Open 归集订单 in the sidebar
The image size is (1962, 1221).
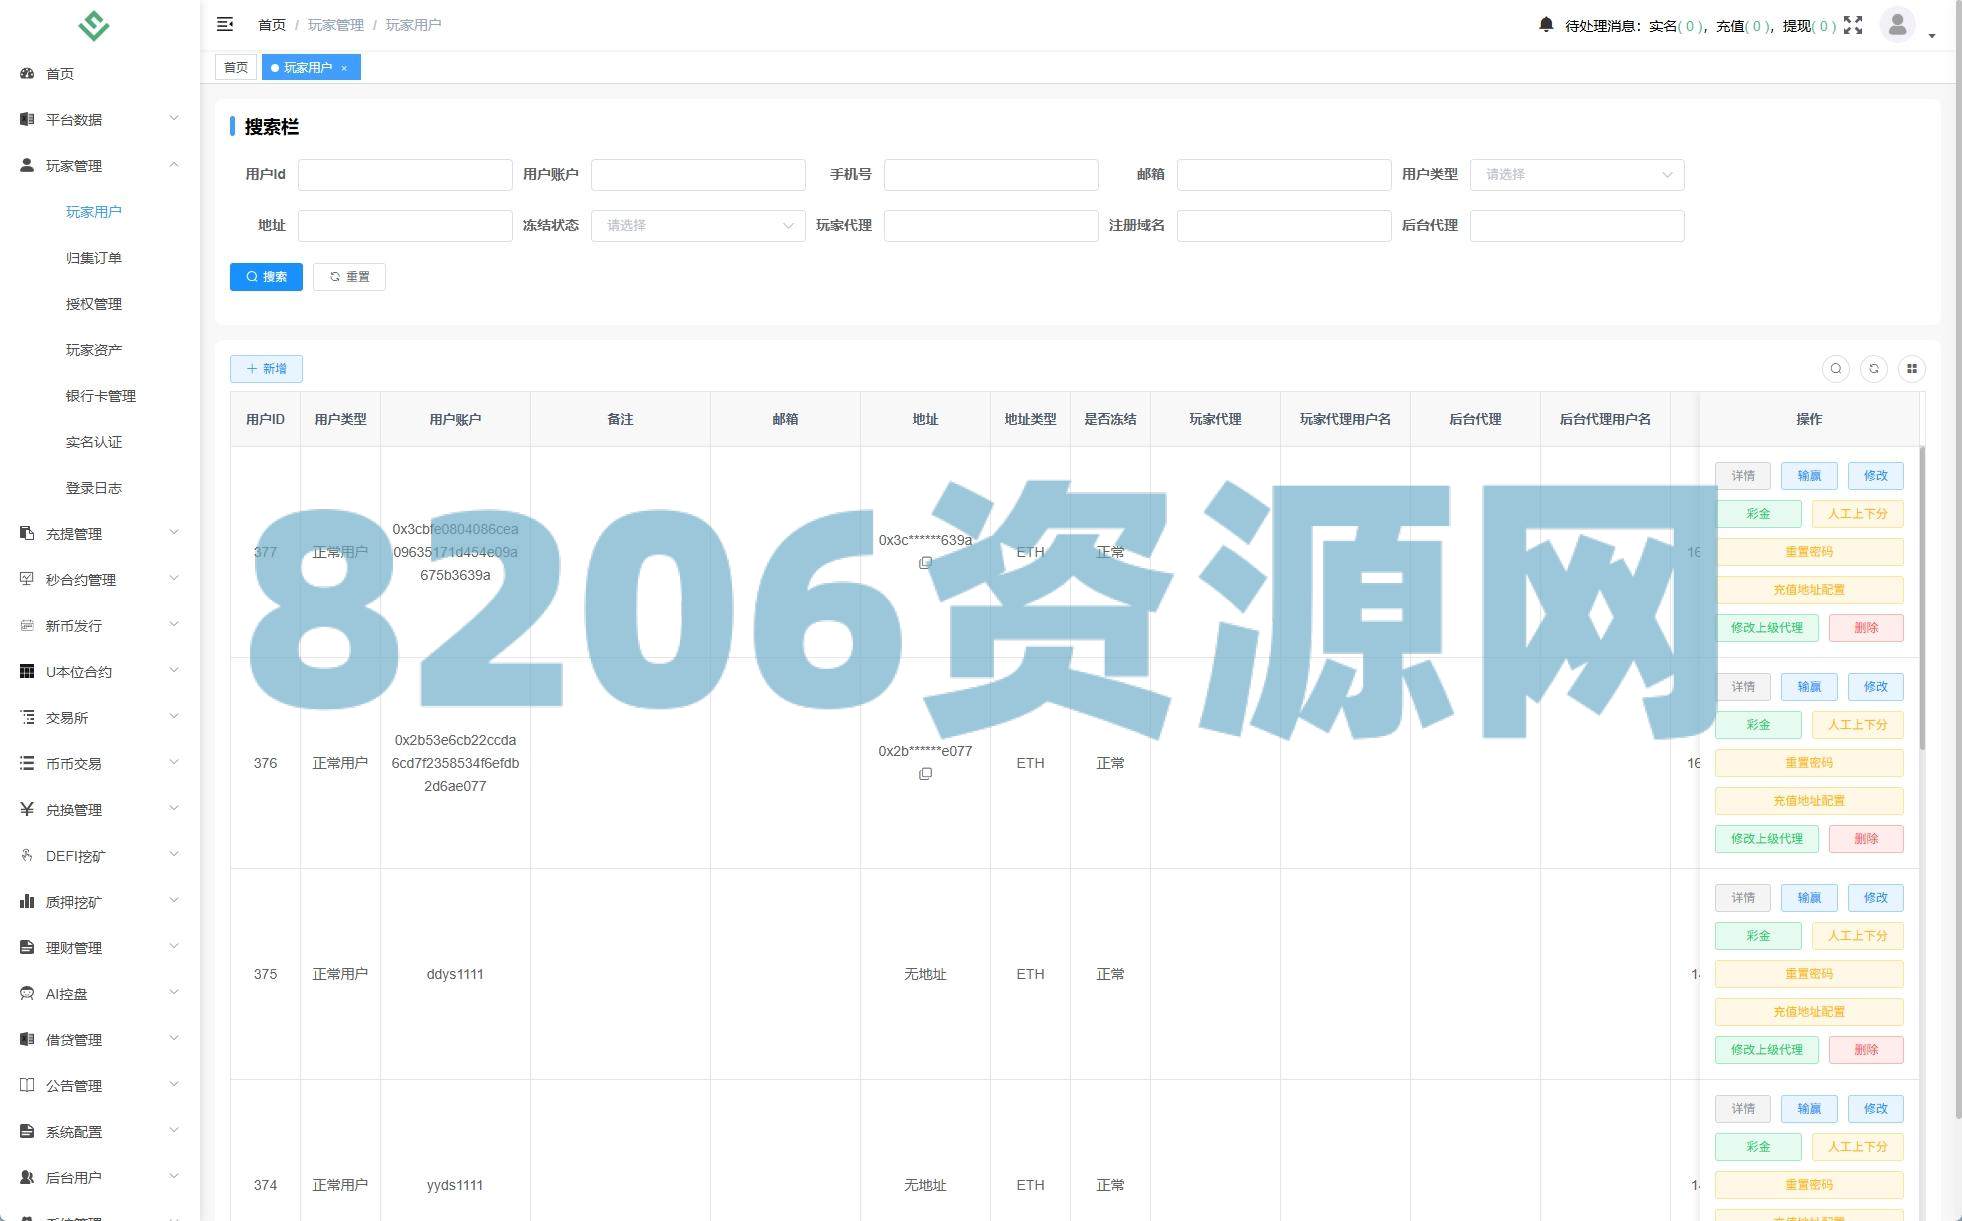[x=94, y=258]
